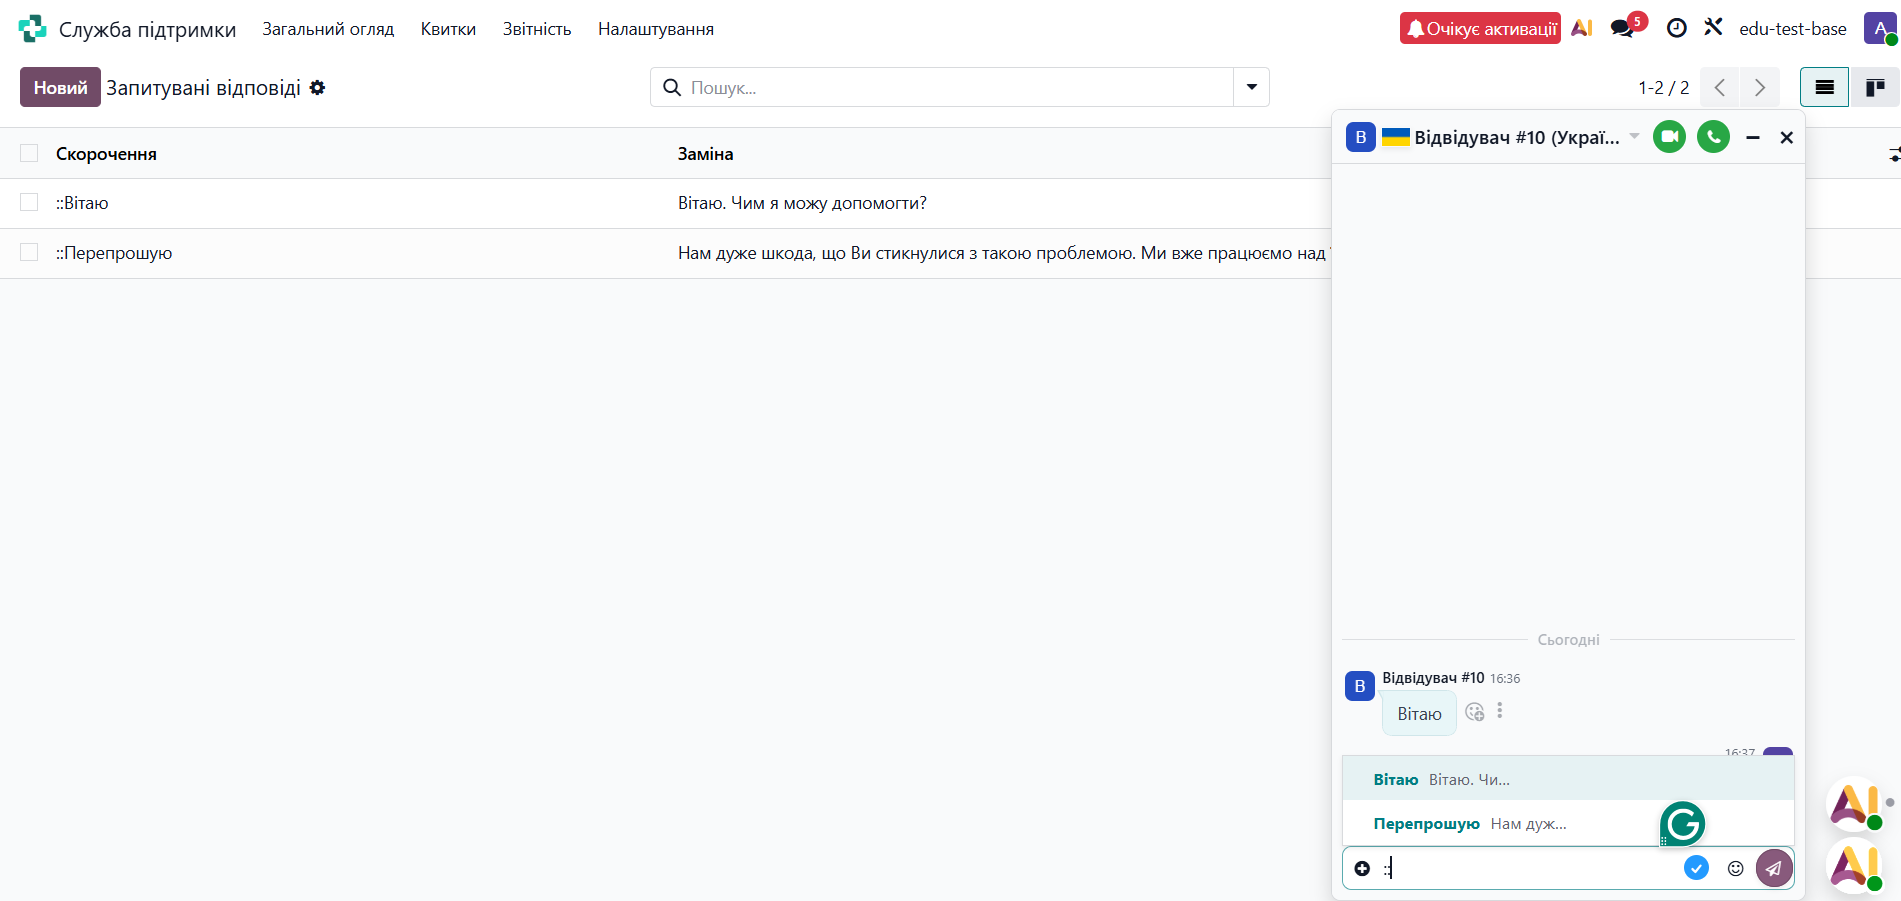Open the Квитки menu
This screenshot has width=1901, height=901.
click(448, 29)
